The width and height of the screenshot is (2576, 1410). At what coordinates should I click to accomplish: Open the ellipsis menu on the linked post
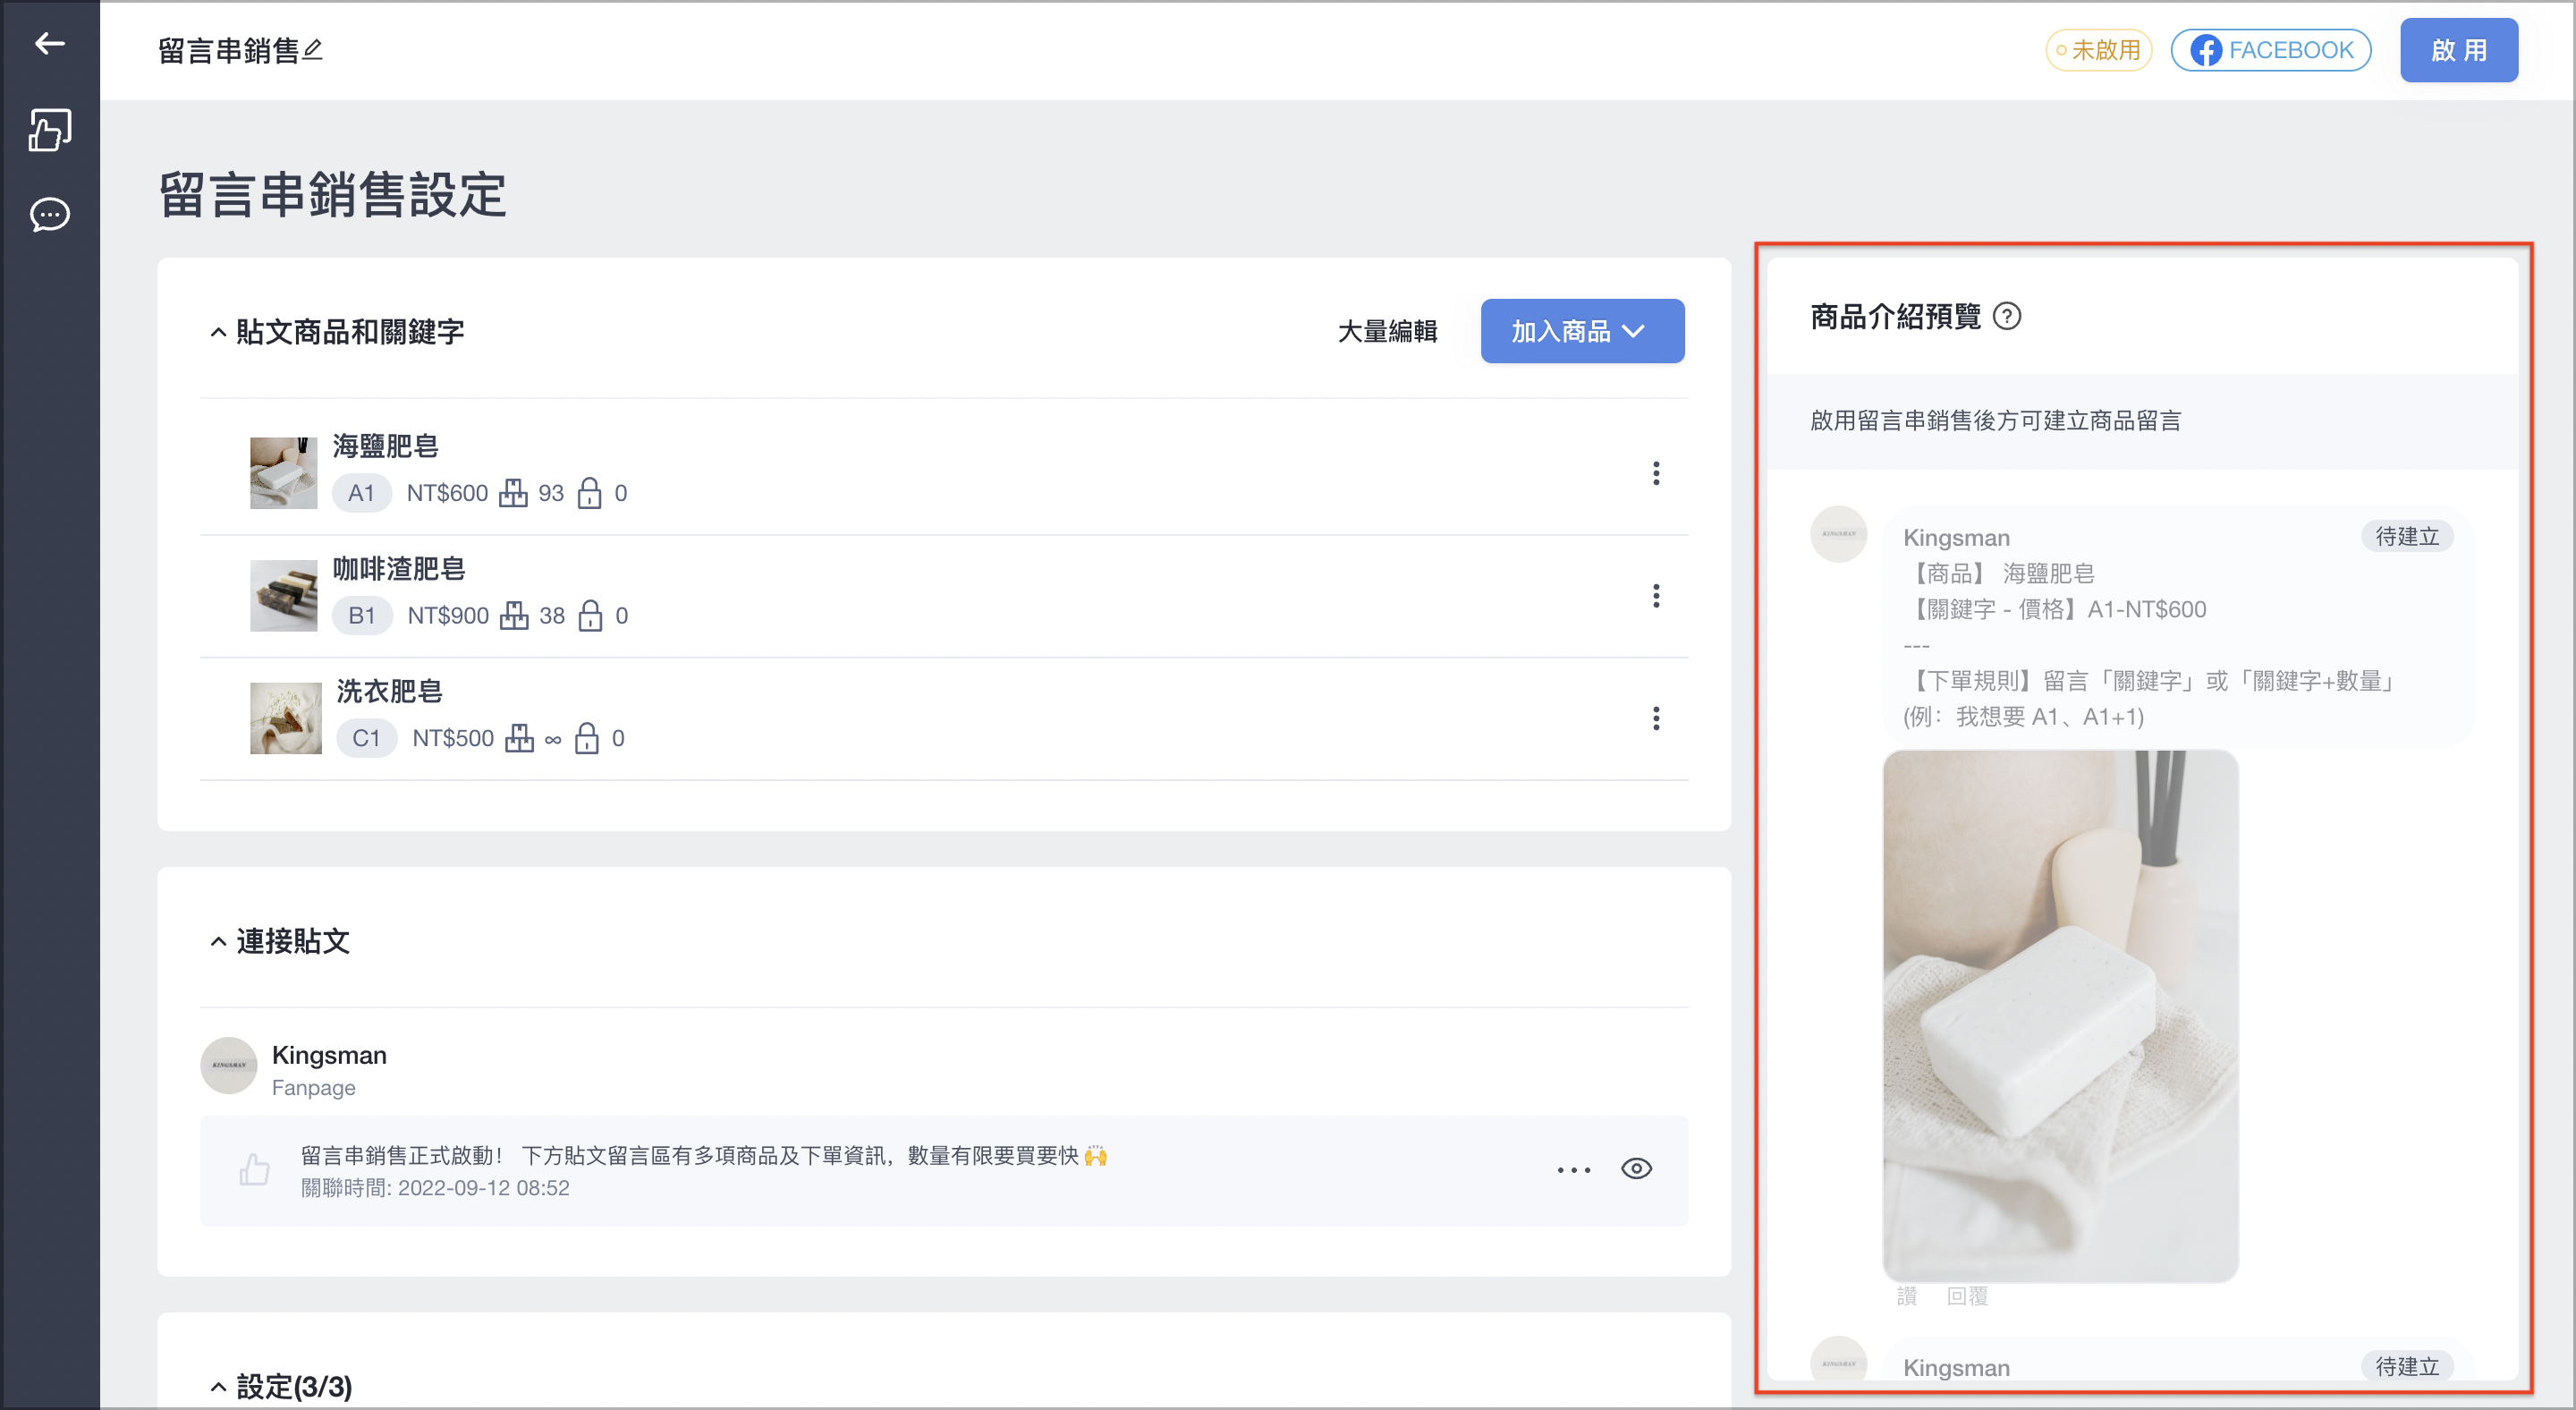[x=1573, y=1170]
